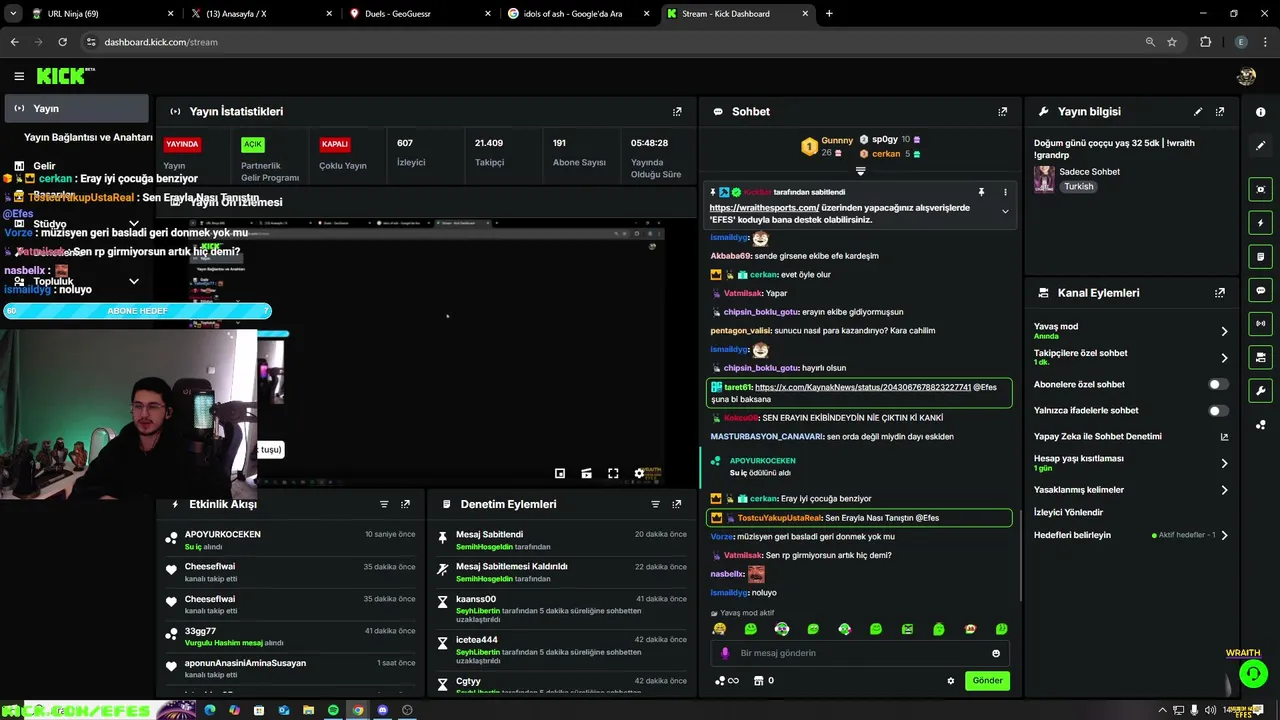Bookmark this page with star icon
This screenshot has height=720, width=1280.
tap(1172, 42)
